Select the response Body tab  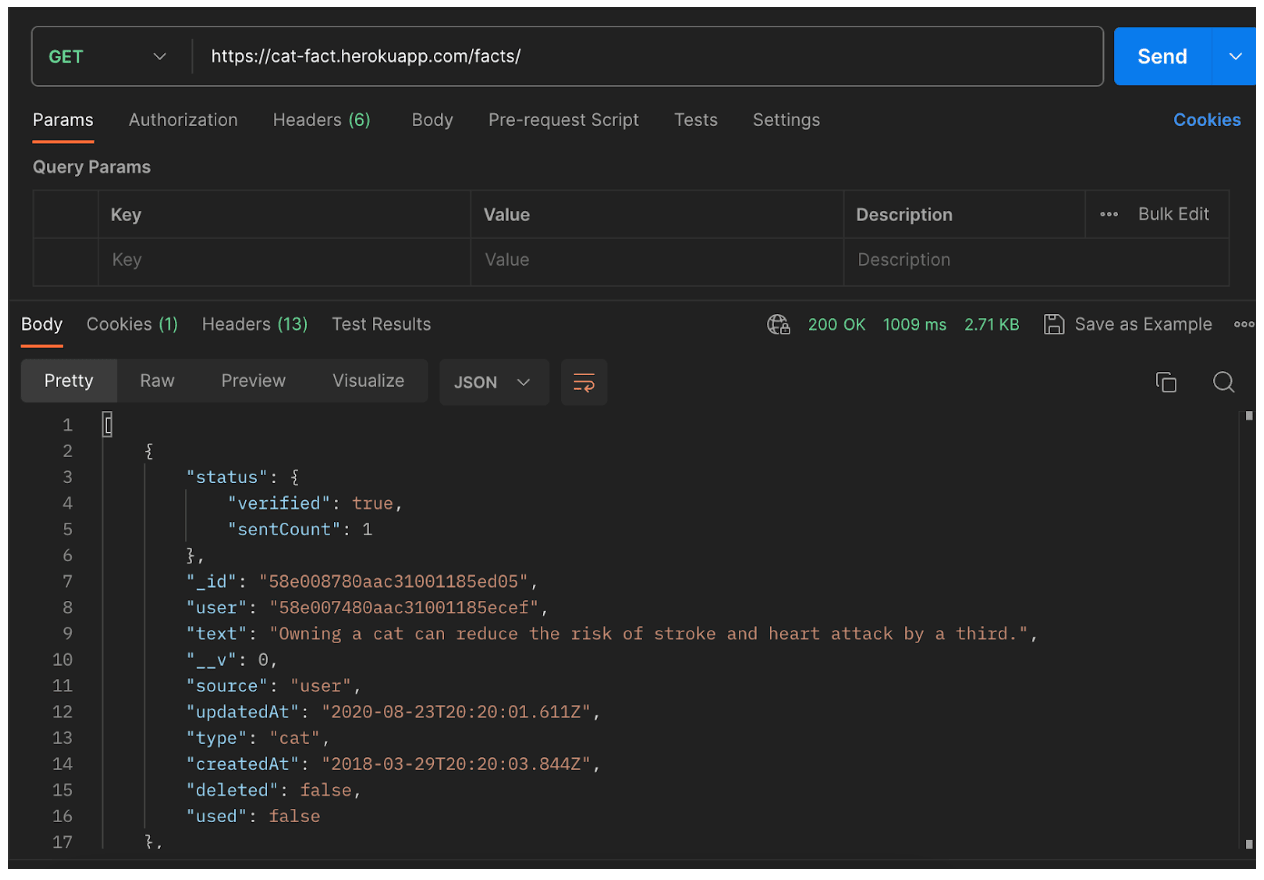42,324
